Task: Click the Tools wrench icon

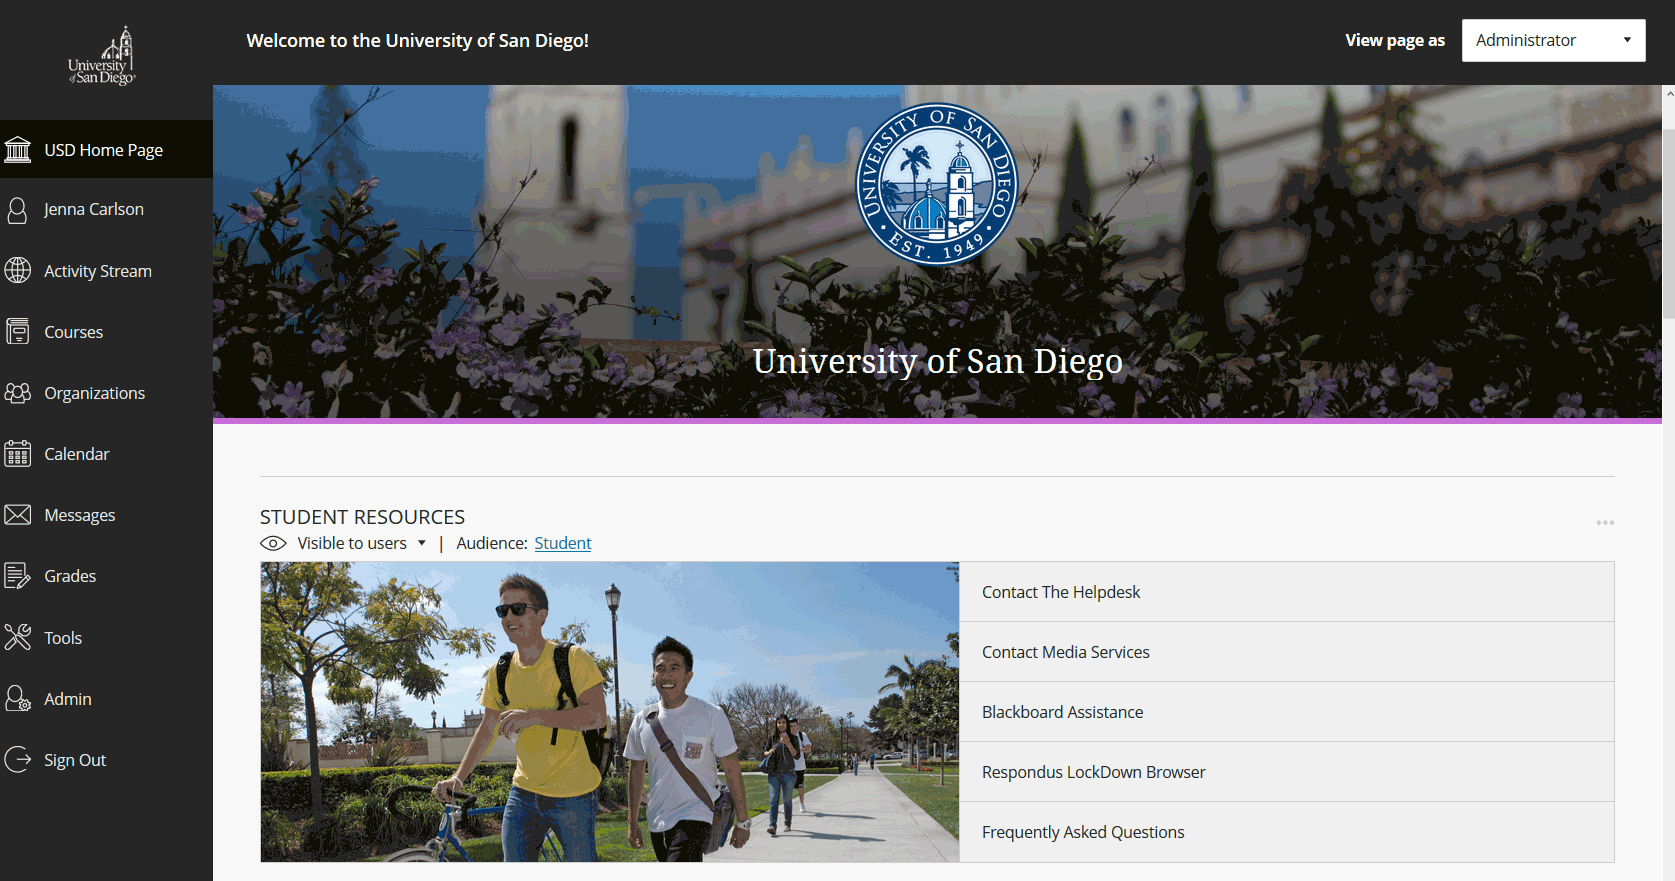Action: pyautogui.click(x=18, y=637)
